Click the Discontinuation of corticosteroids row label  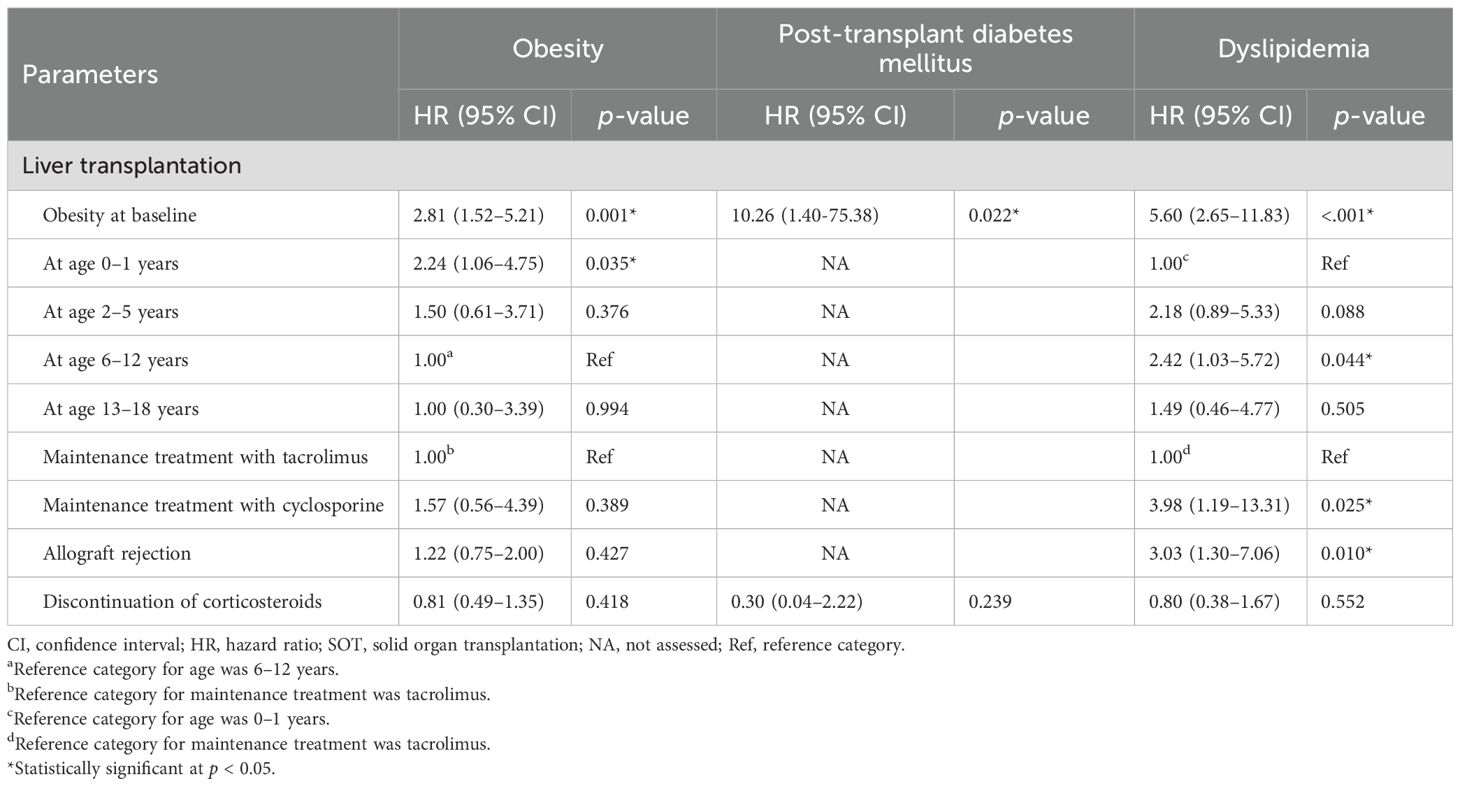click(182, 601)
